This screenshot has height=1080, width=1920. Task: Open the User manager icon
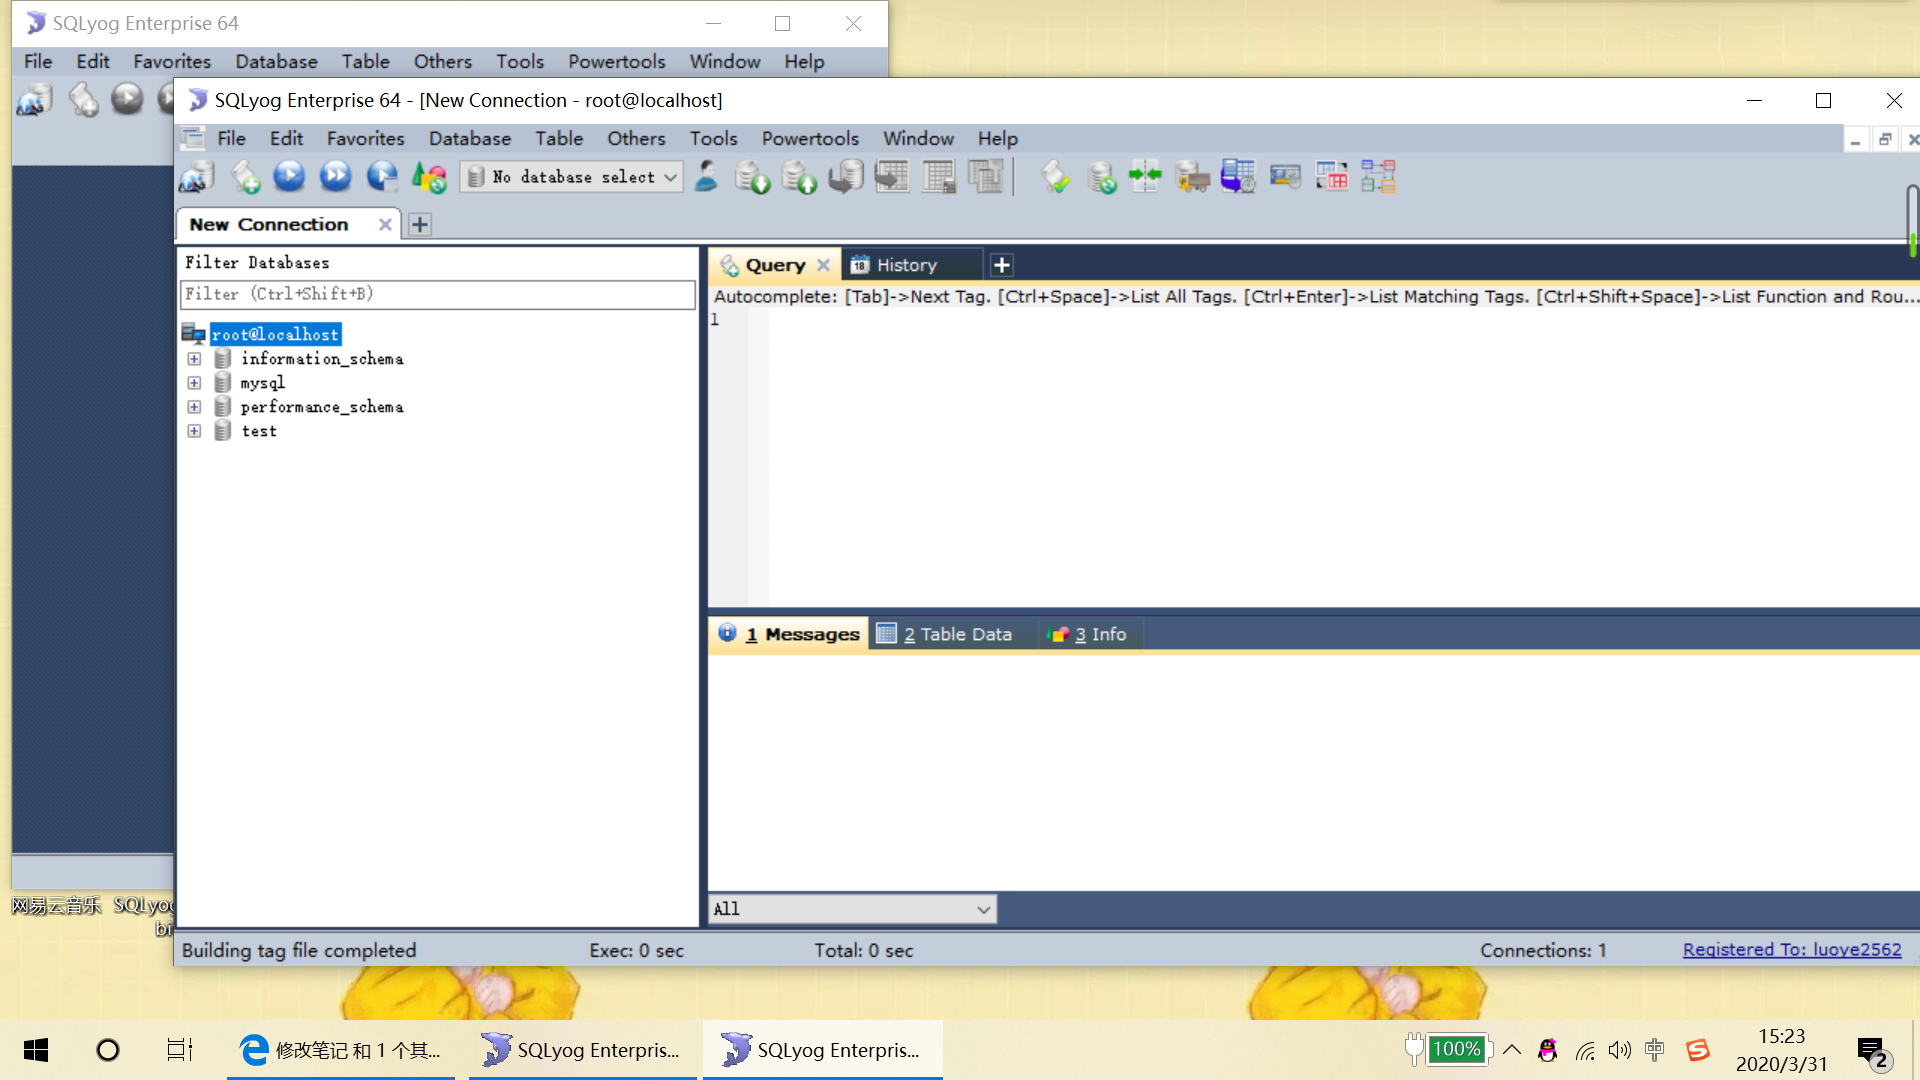pos(706,176)
